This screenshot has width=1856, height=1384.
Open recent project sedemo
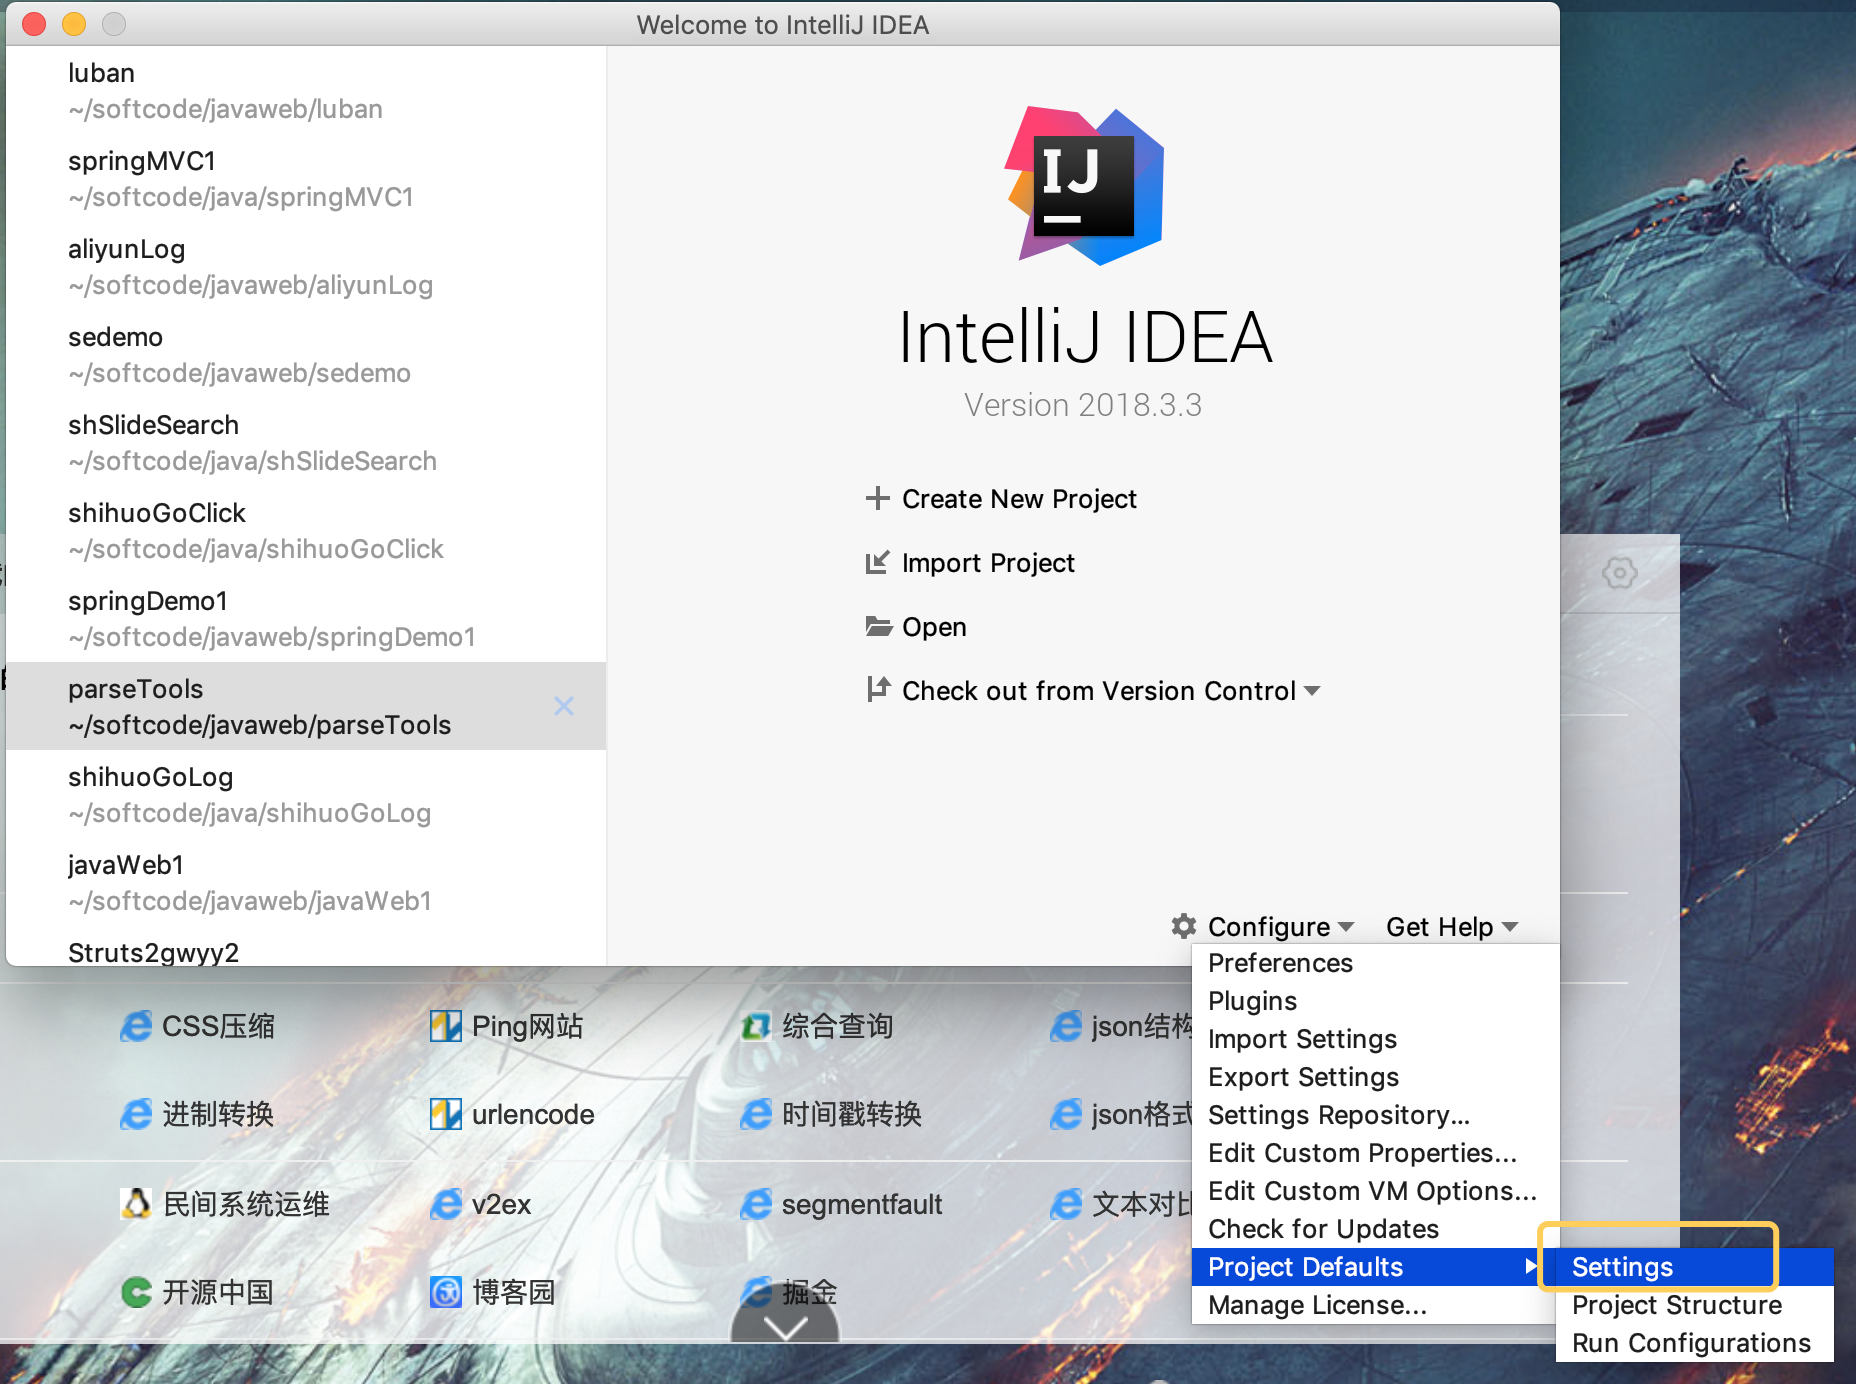(x=306, y=354)
